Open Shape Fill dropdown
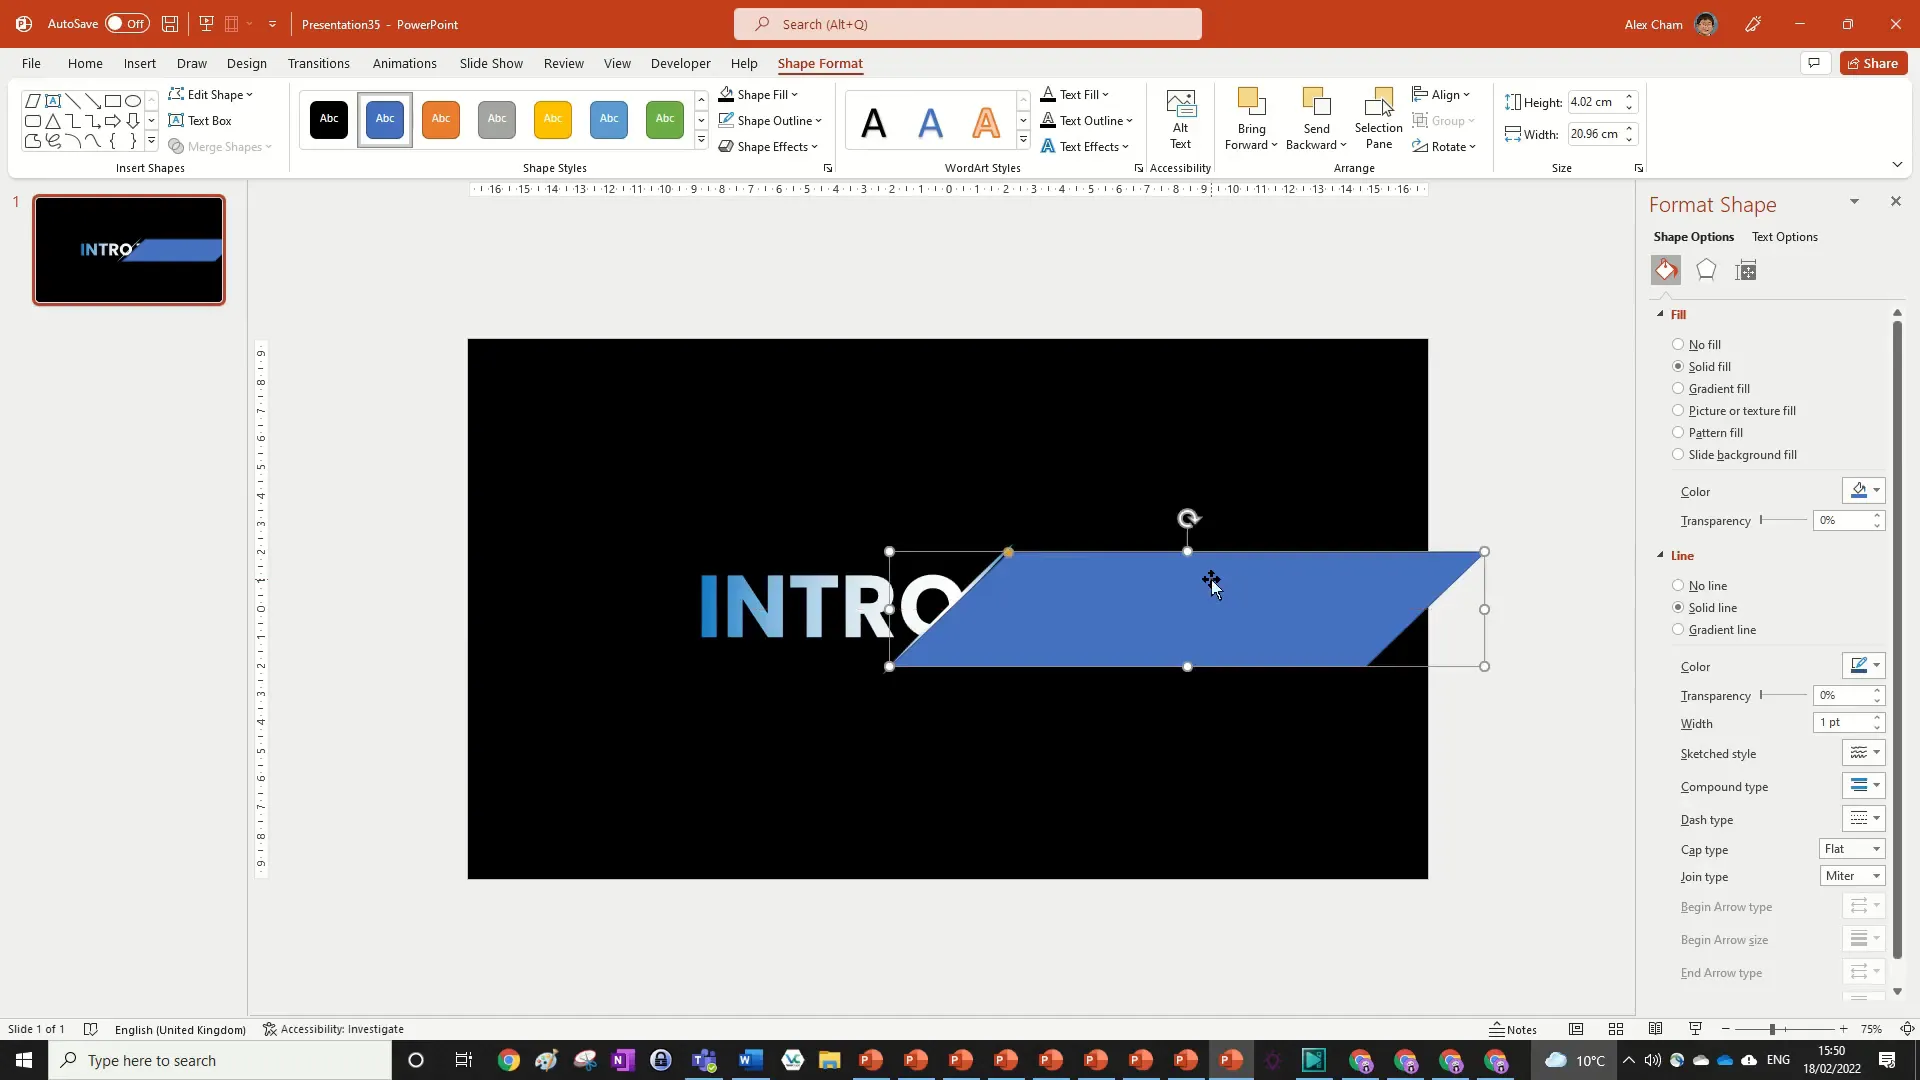1920x1080 pixels. (x=759, y=94)
